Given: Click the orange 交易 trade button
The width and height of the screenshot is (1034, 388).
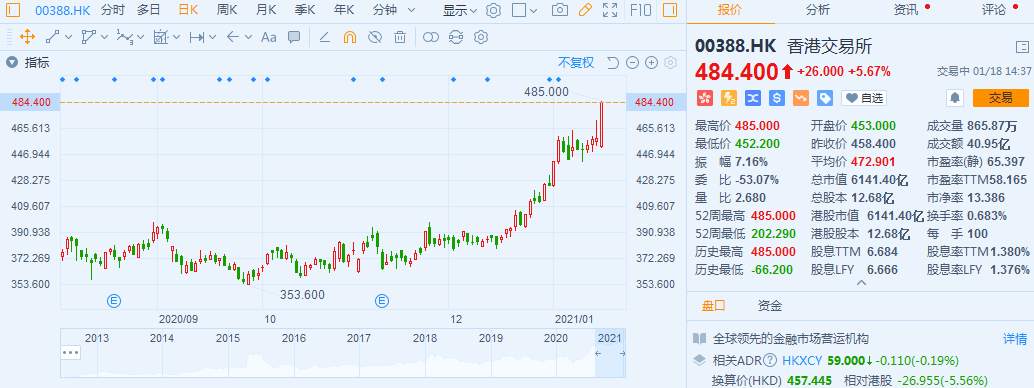Looking at the screenshot, I should point(1000,98).
